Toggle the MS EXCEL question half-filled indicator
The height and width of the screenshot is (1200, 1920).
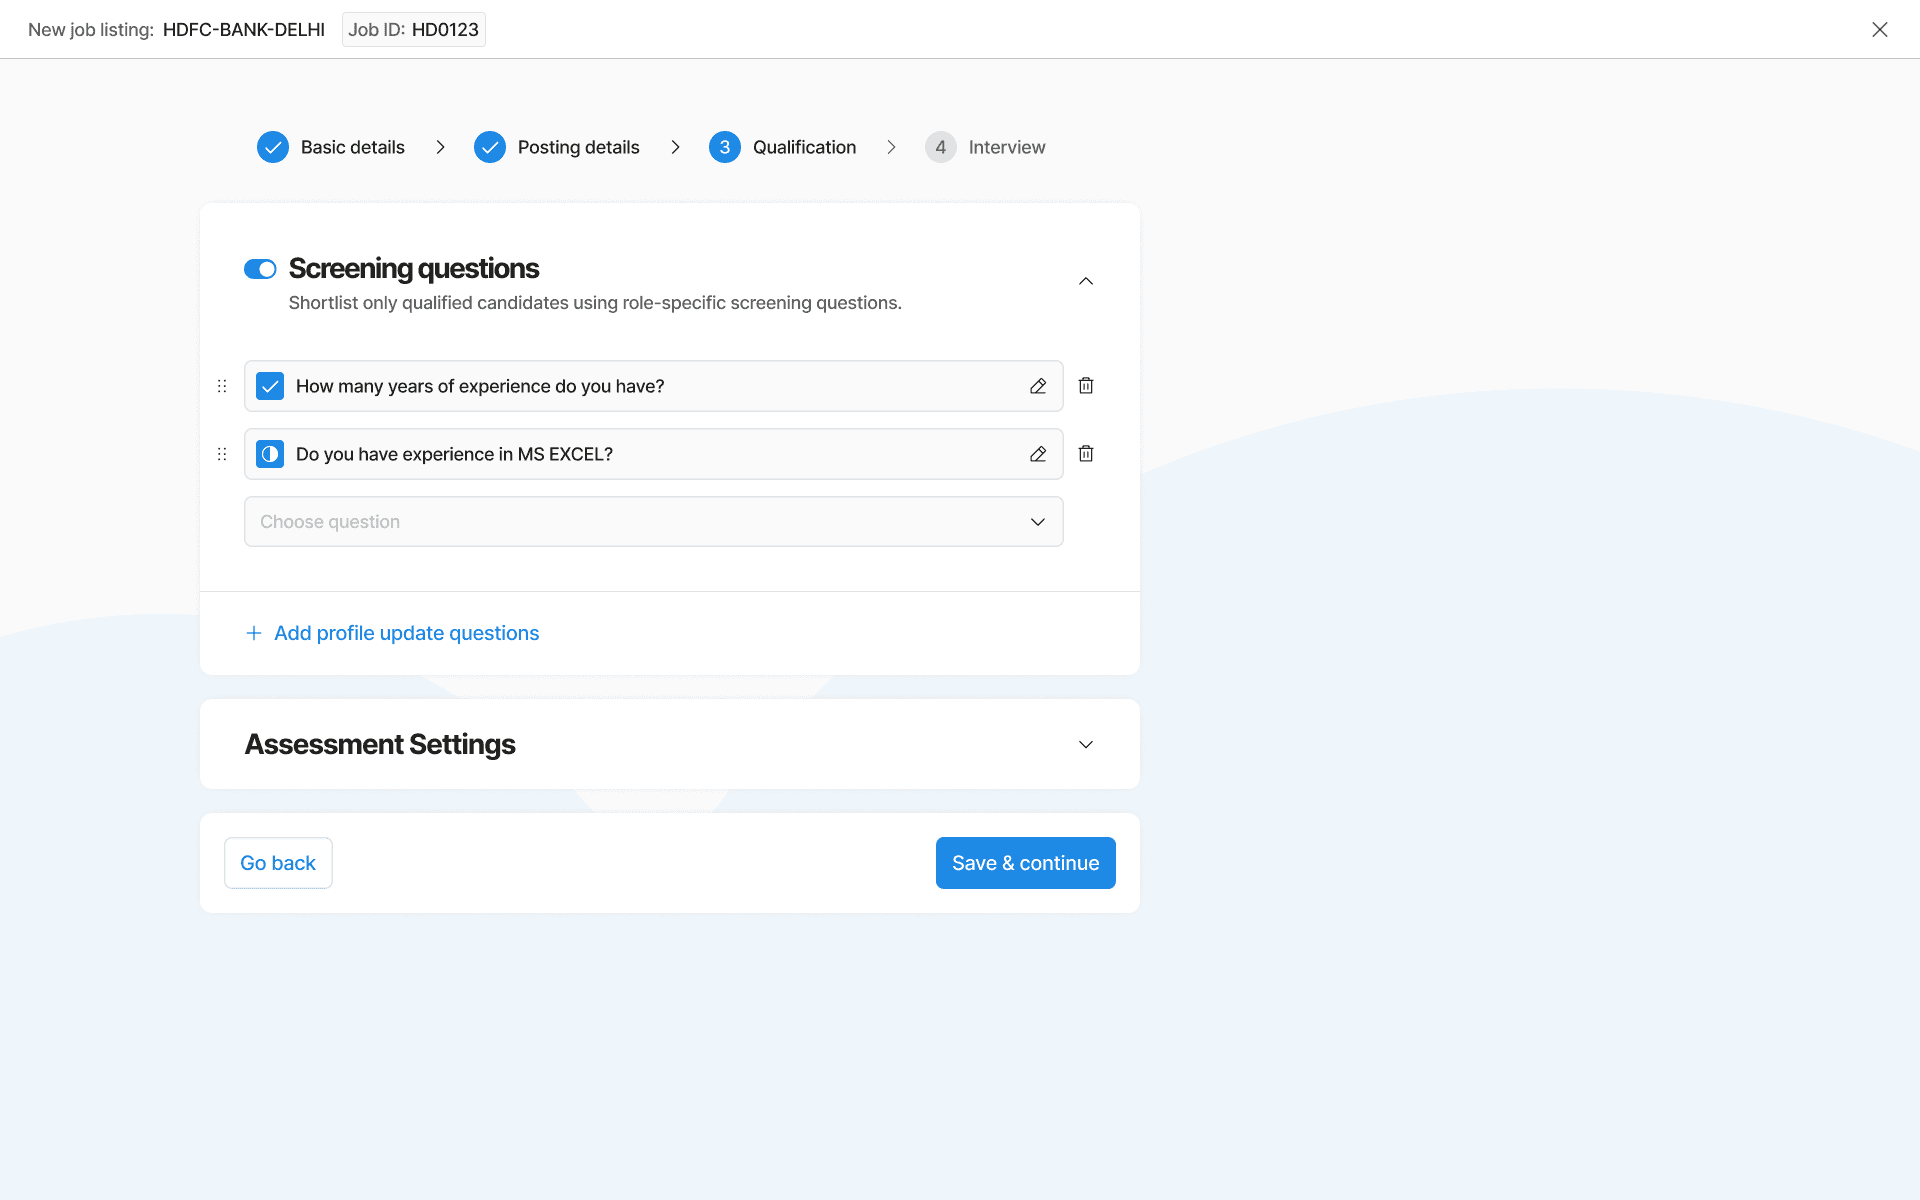tap(270, 454)
